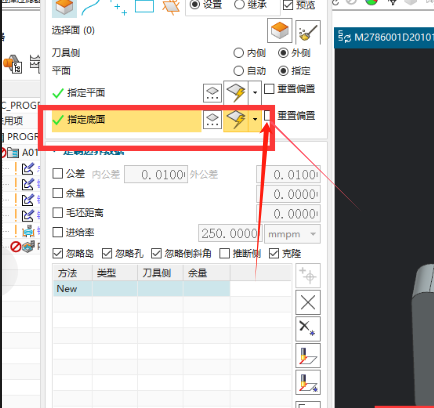Click the X delete button beside list
The height and width of the screenshot is (408, 434).
[308, 303]
